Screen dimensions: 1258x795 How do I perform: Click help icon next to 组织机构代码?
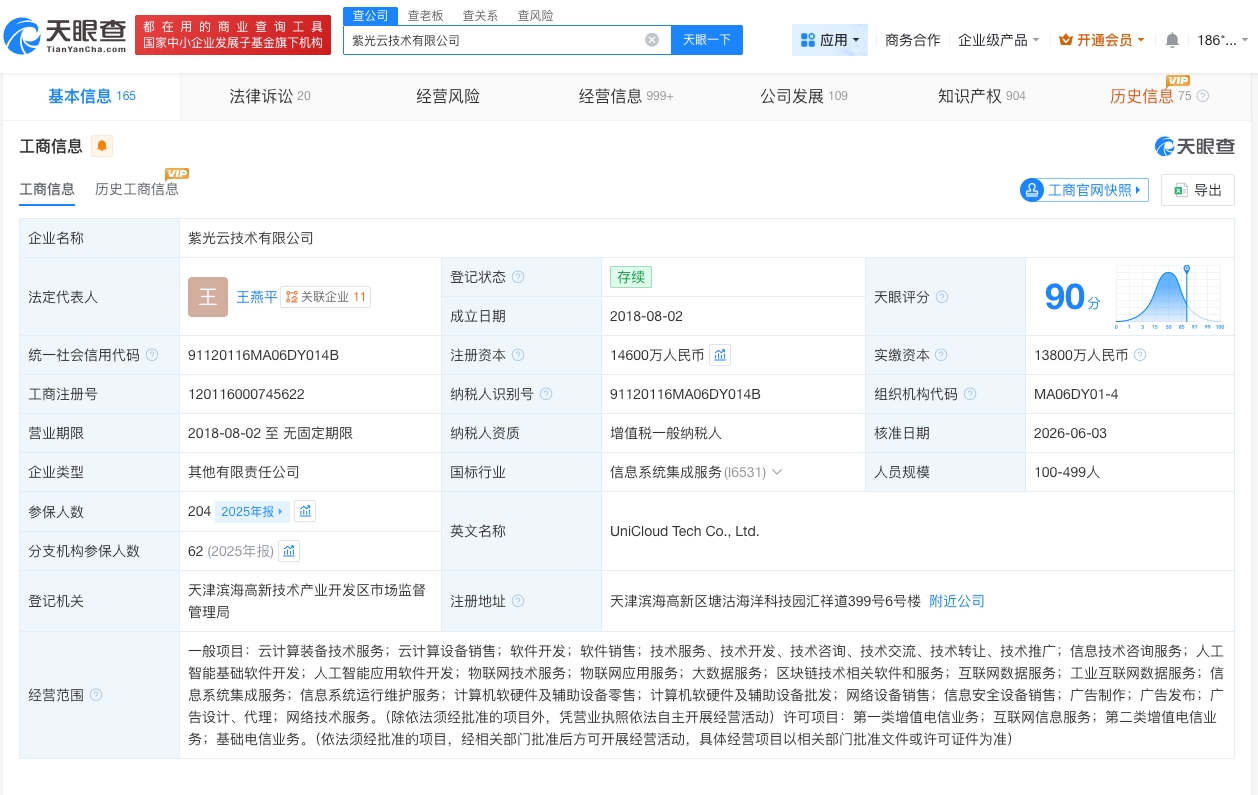point(970,394)
